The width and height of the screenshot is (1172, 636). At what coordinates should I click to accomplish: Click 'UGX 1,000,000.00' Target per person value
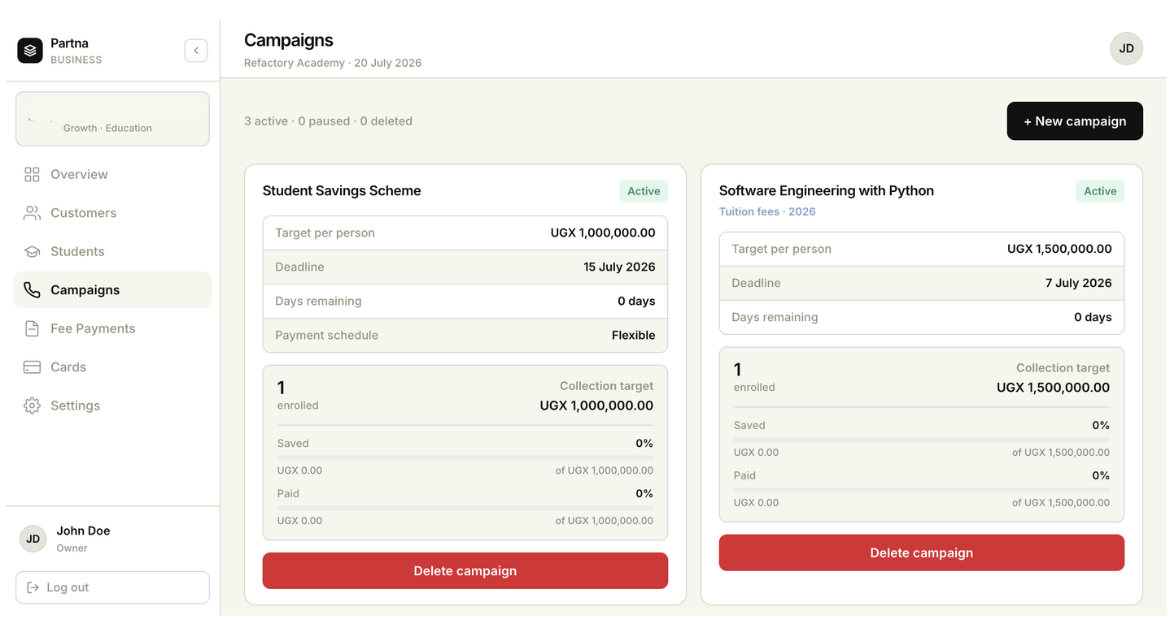point(602,233)
